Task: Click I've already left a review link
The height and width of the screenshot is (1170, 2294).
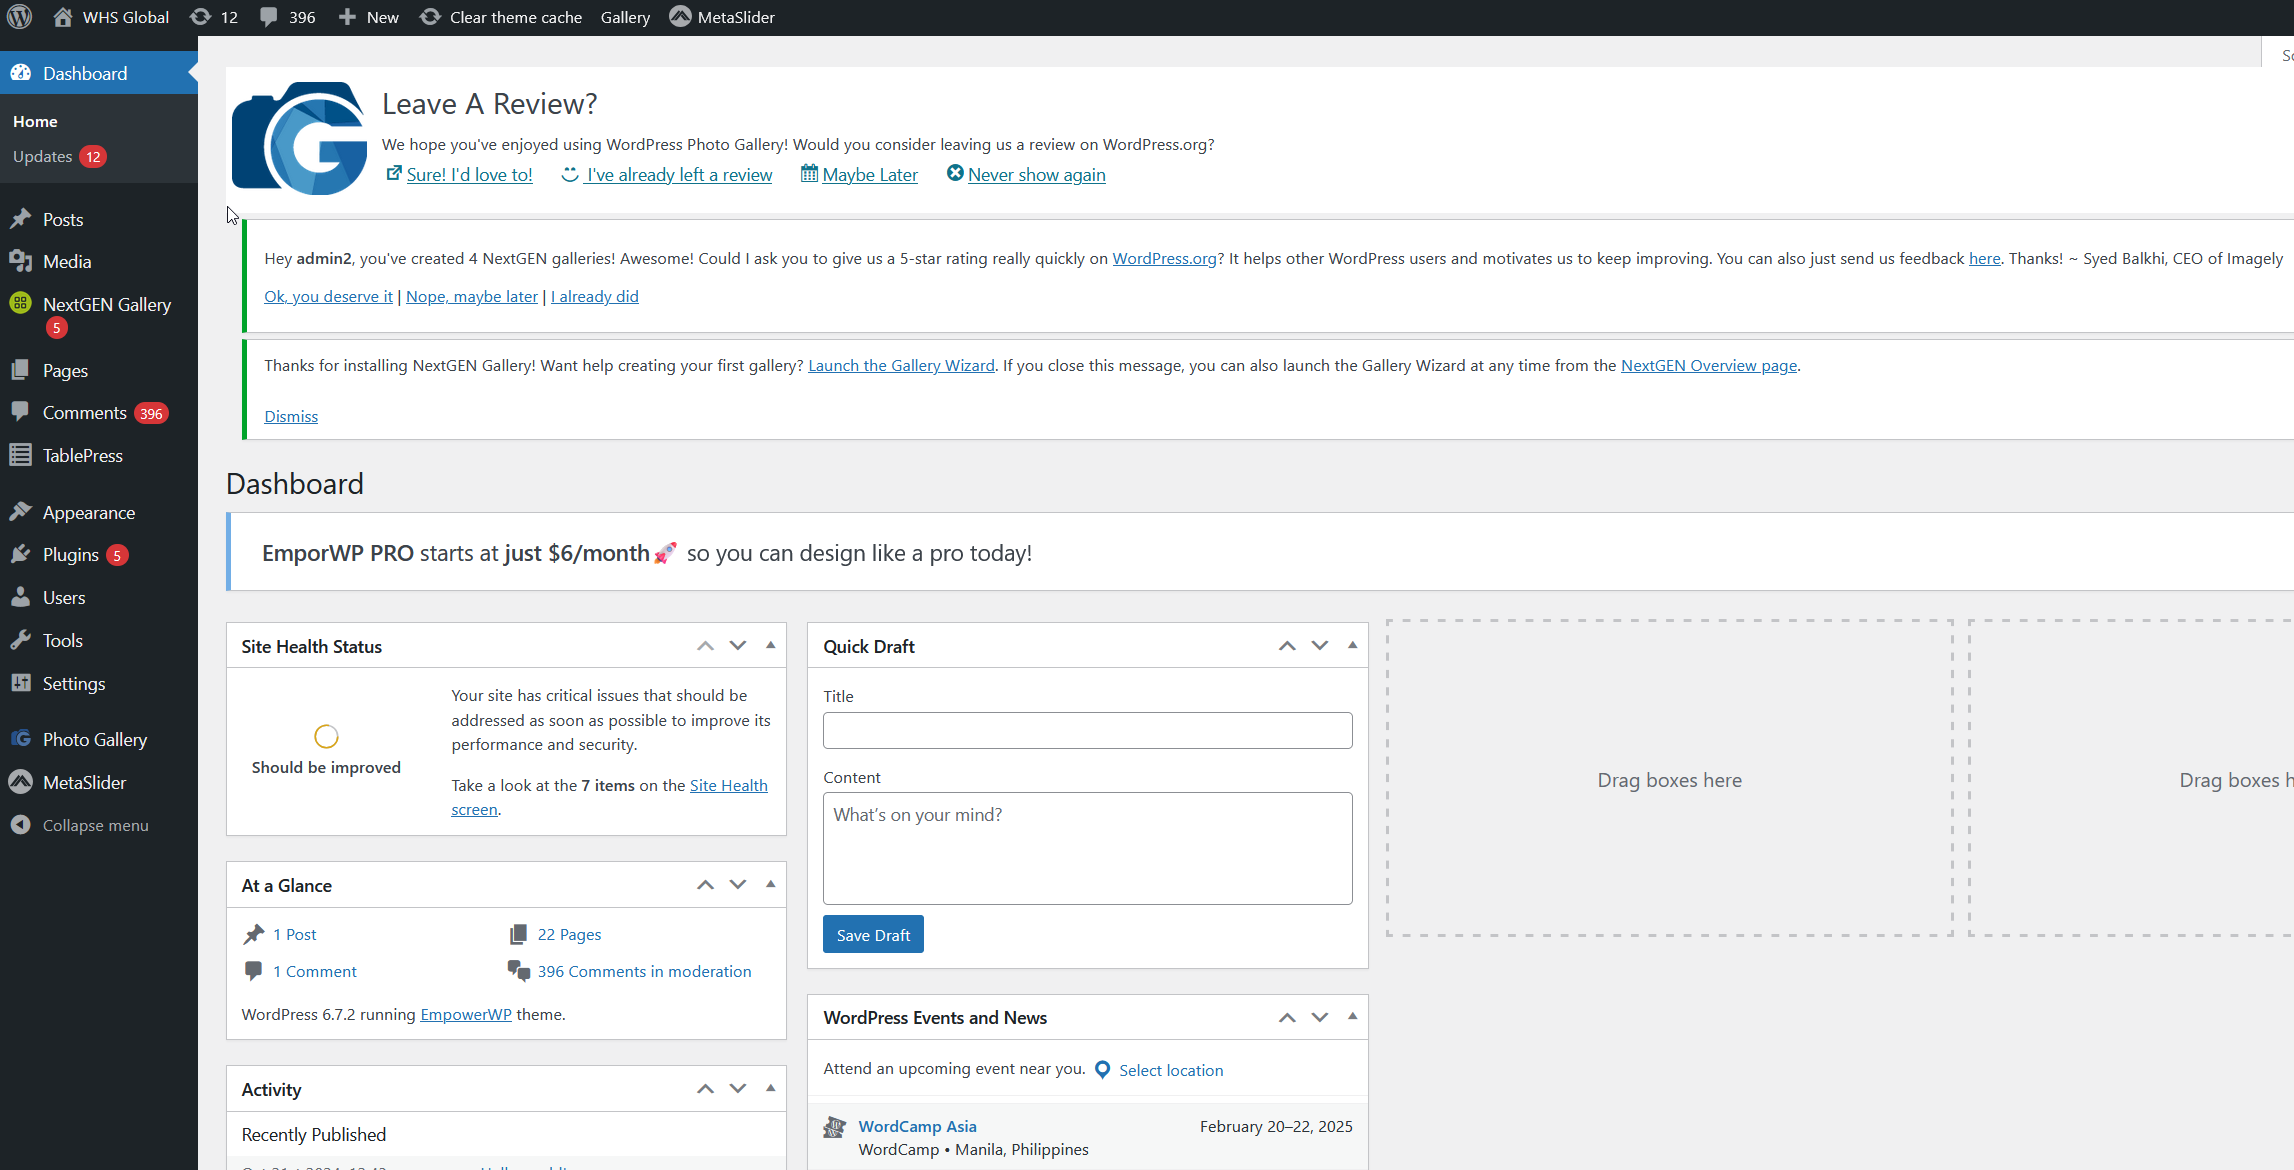Action: (x=679, y=175)
